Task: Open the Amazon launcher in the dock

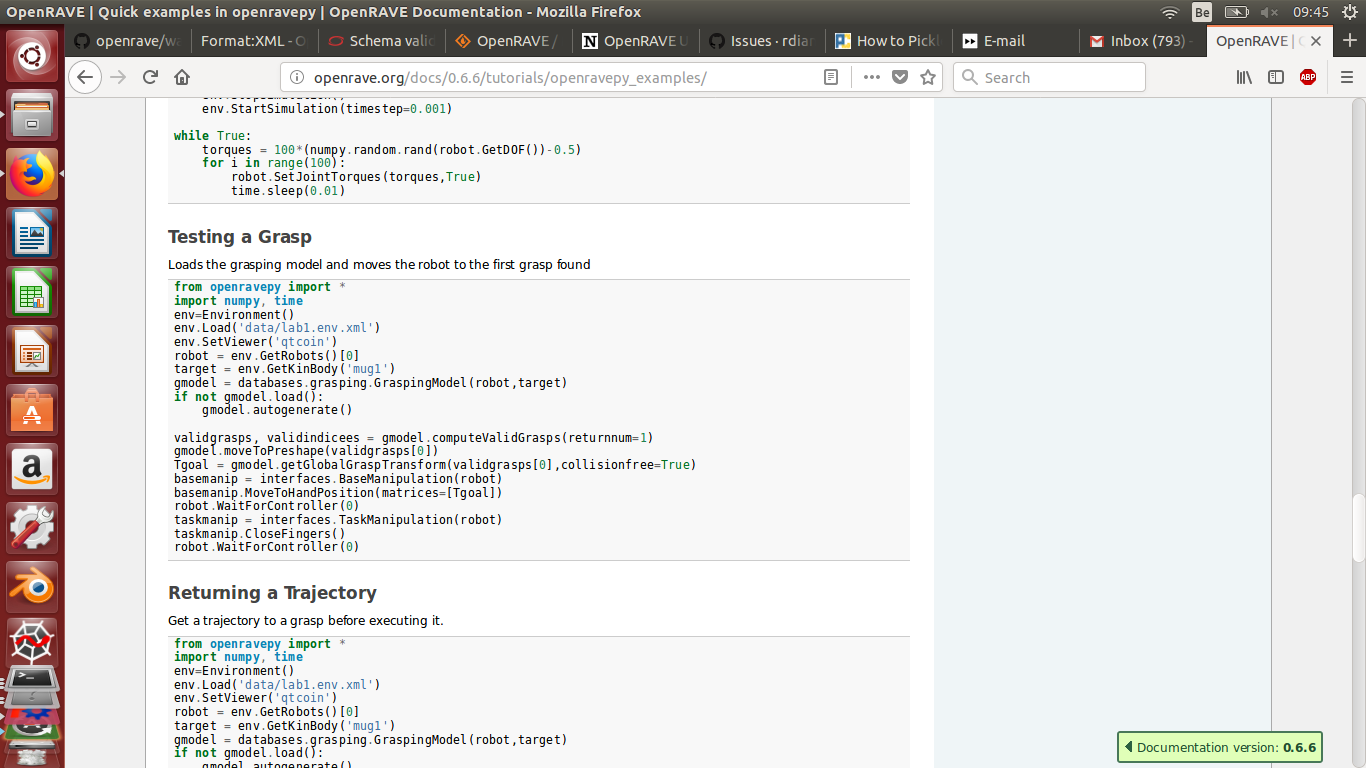Action: (x=32, y=470)
